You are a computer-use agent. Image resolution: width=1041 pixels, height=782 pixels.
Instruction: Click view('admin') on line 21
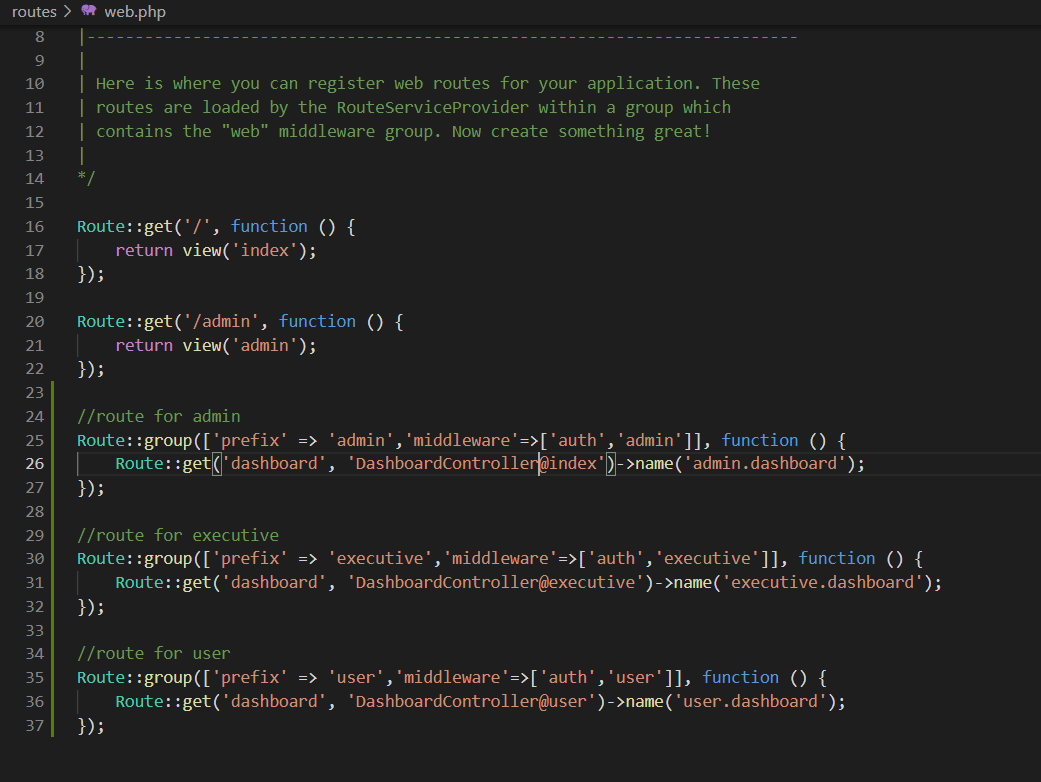click(x=245, y=345)
